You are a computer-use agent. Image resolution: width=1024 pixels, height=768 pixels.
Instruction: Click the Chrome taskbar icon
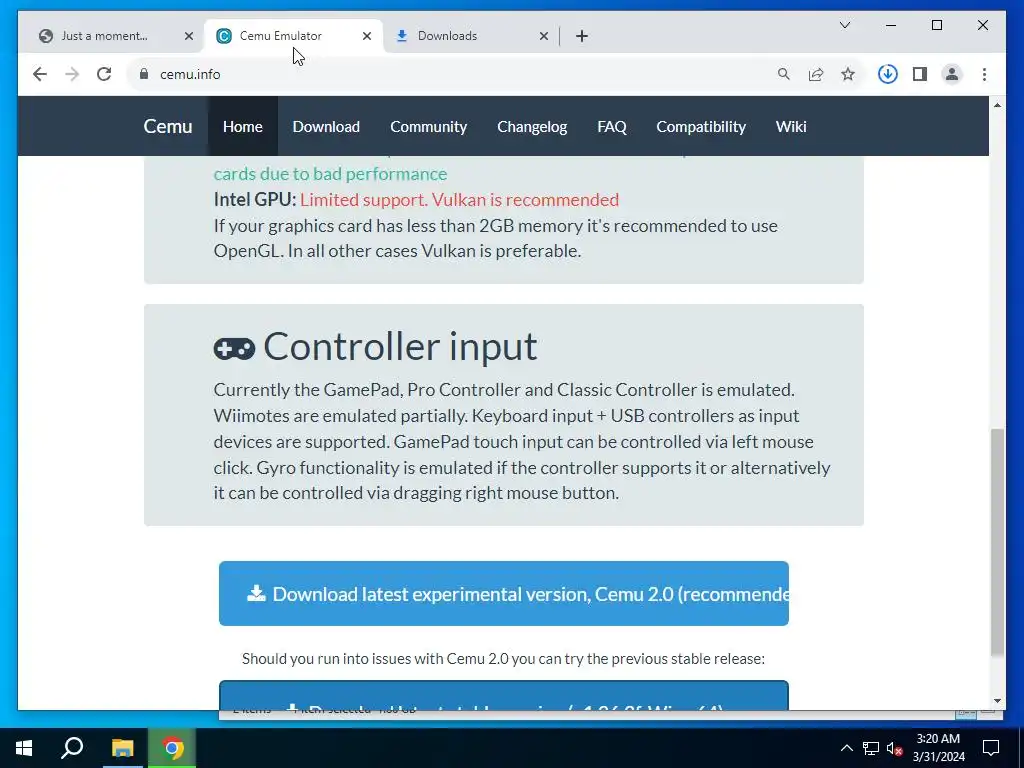click(x=172, y=748)
